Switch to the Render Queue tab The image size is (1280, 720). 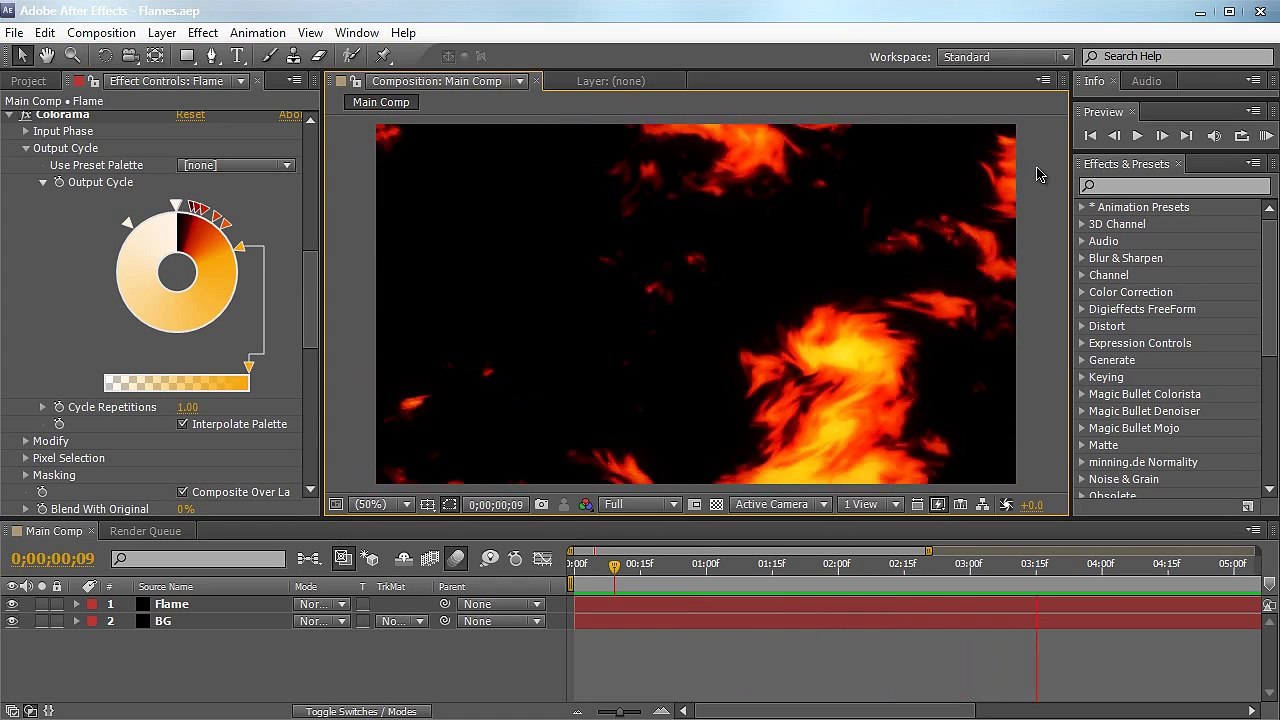[145, 531]
